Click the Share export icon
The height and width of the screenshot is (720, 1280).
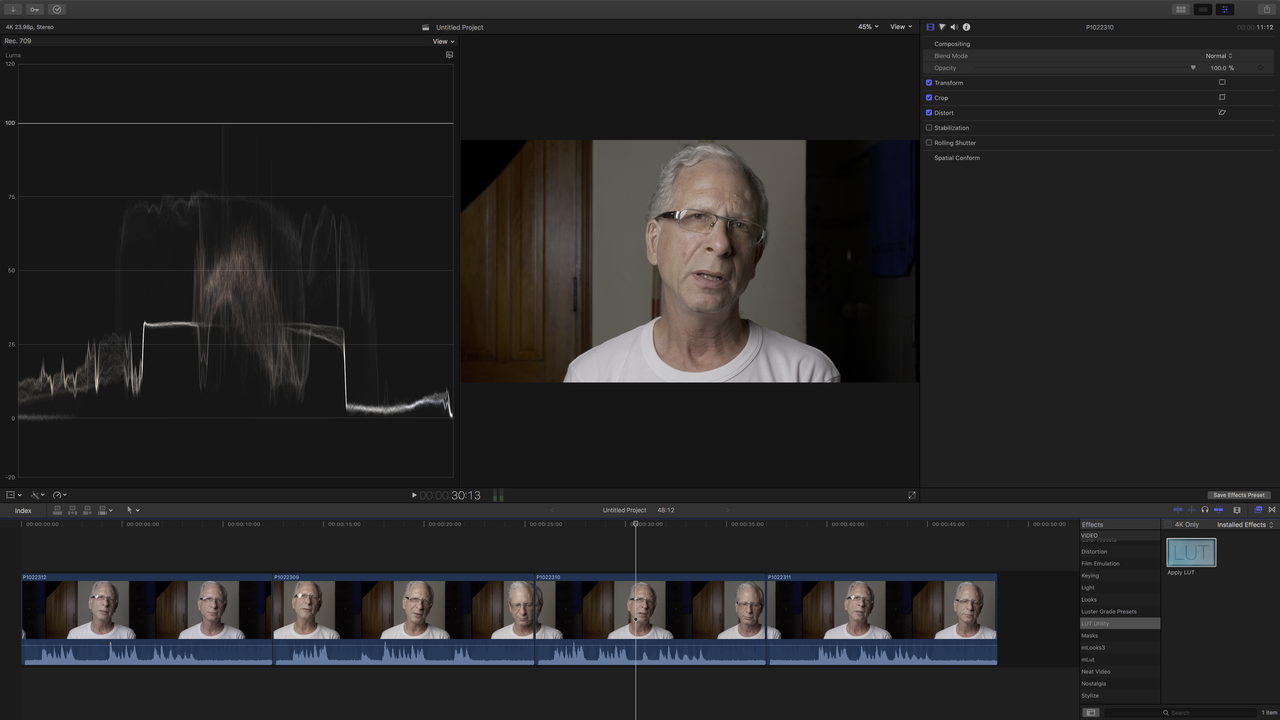click(1266, 9)
